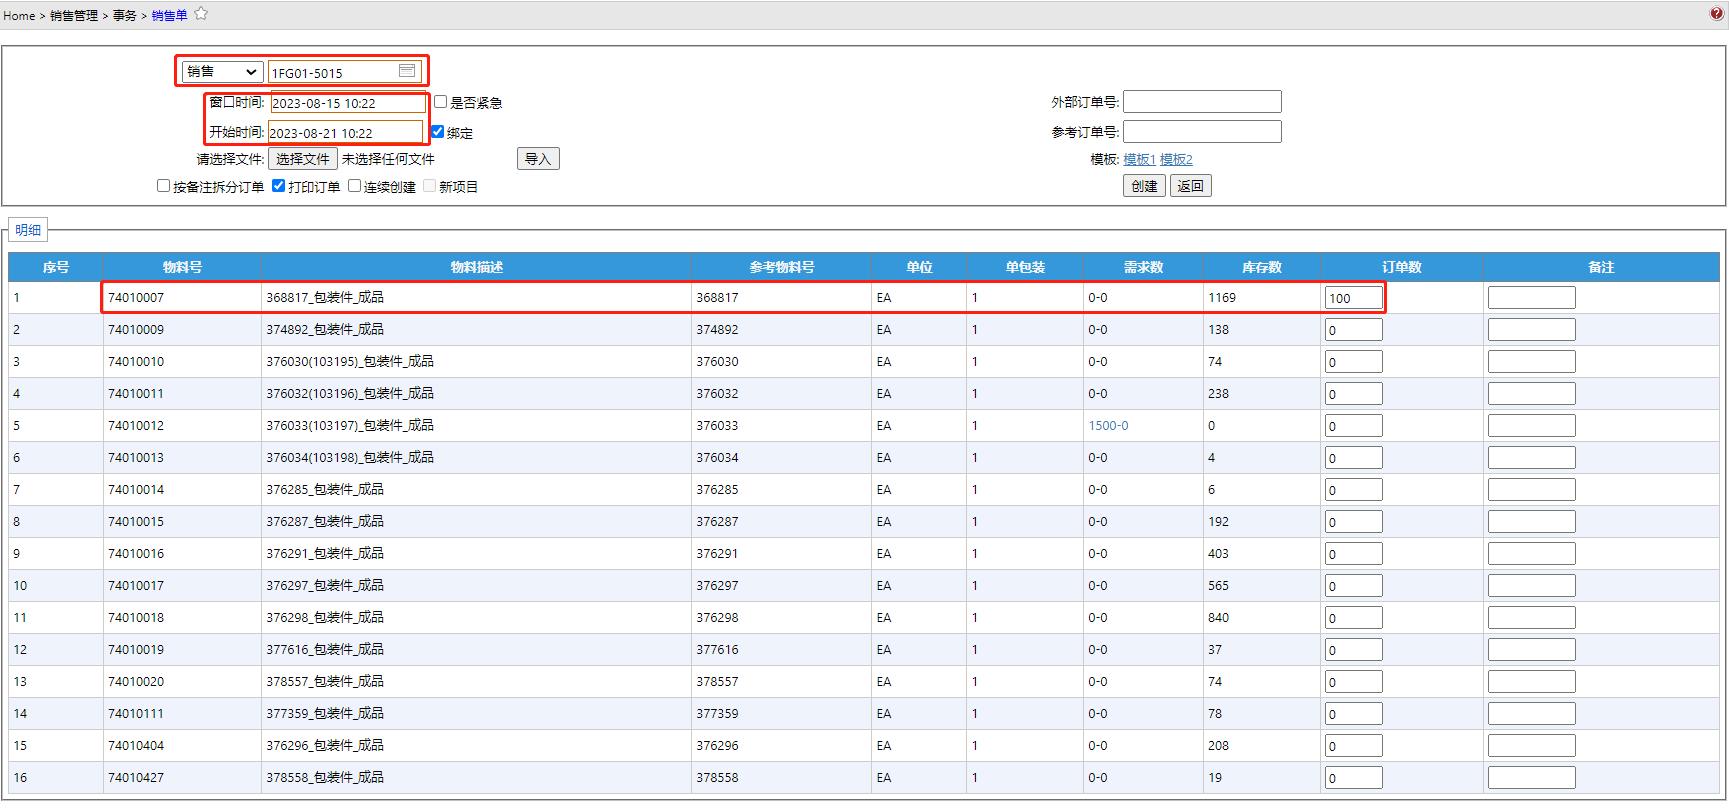
Task: Enable 连续创建 checkbox
Action: pyautogui.click(x=354, y=186)
